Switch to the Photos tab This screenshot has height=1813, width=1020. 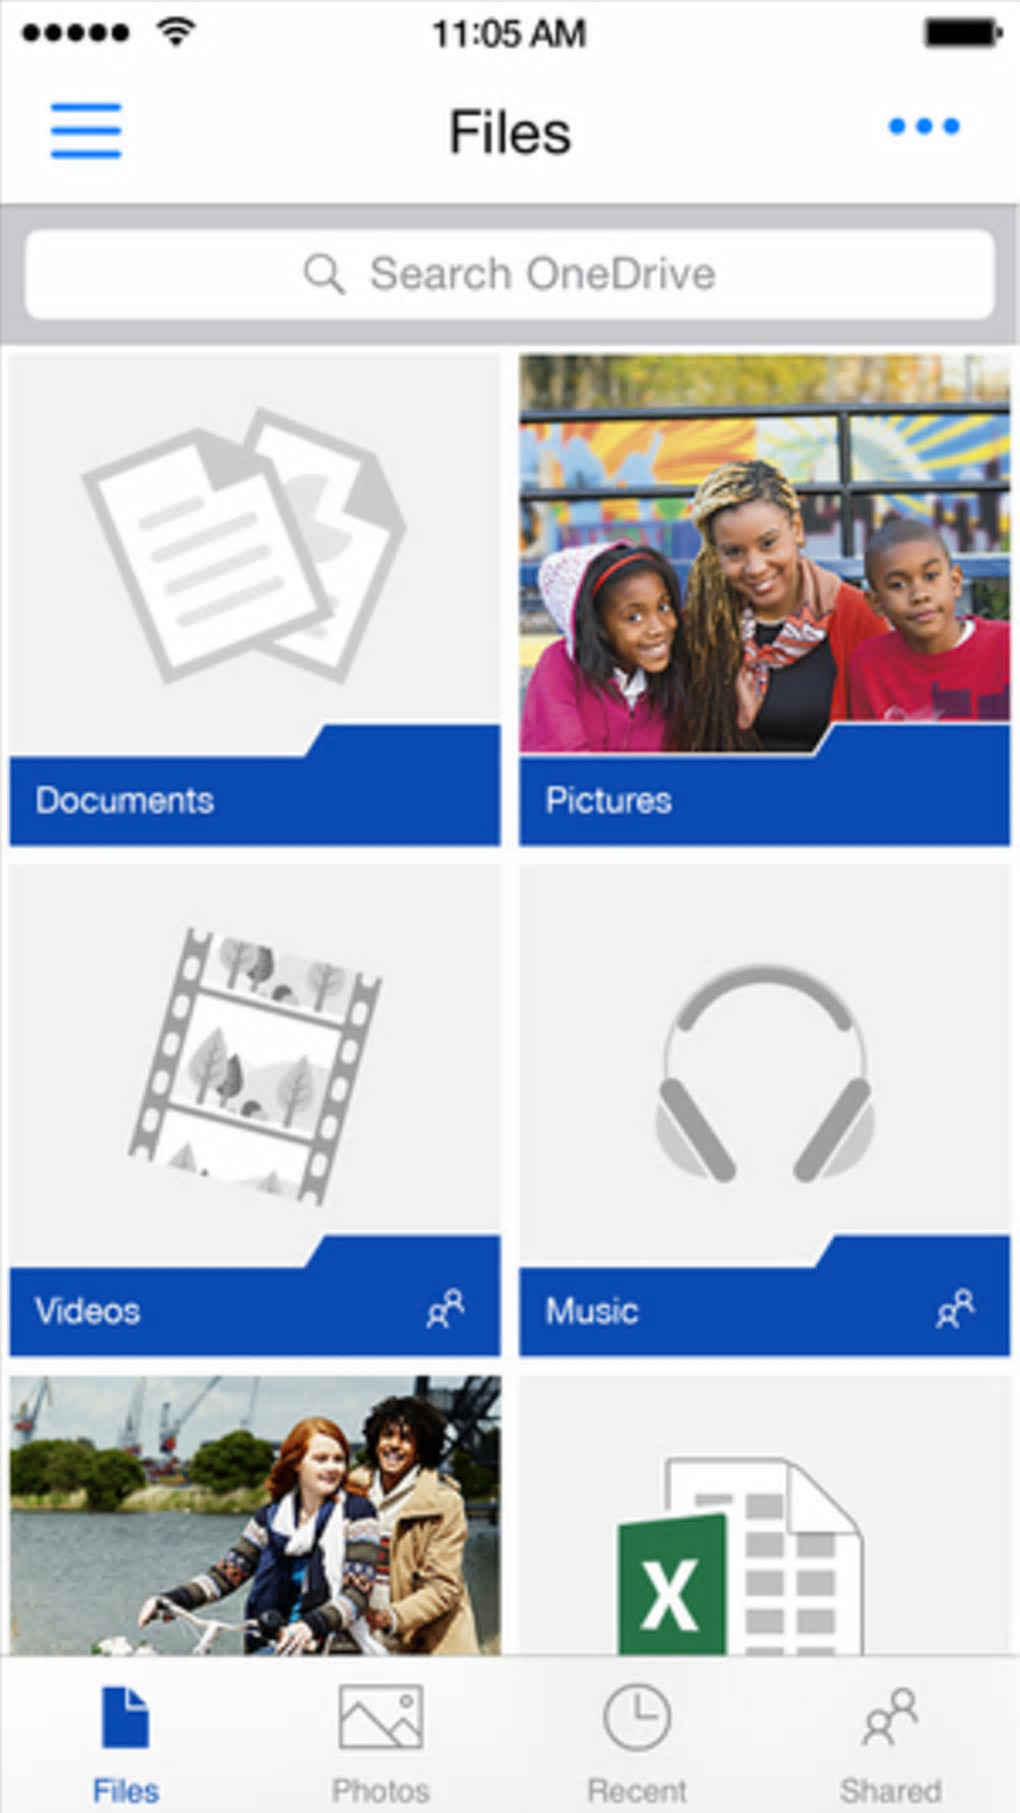(x=380, y=1743)
